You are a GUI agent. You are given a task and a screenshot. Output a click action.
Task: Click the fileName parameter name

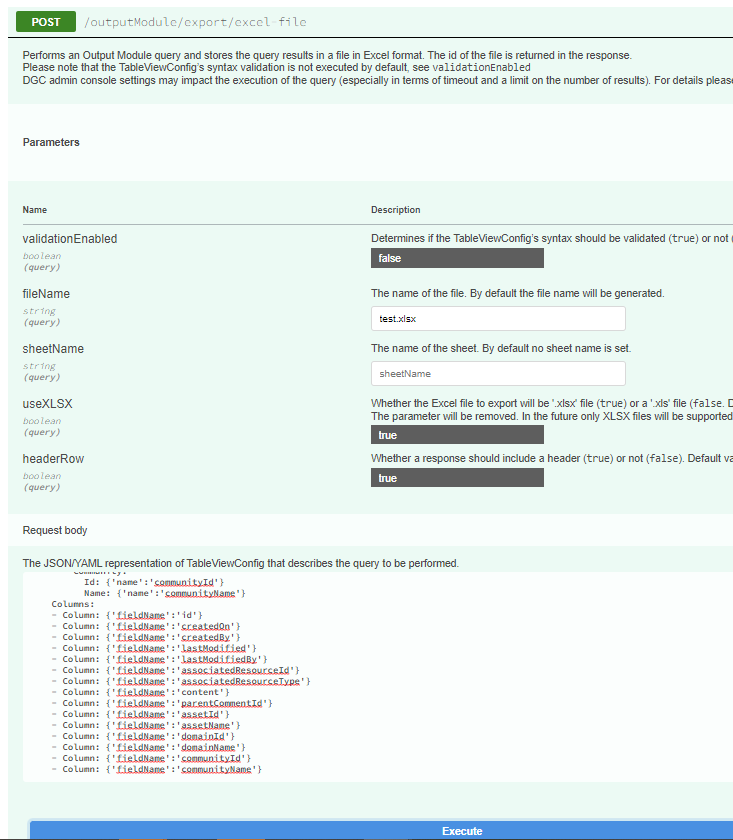[46, 294]
